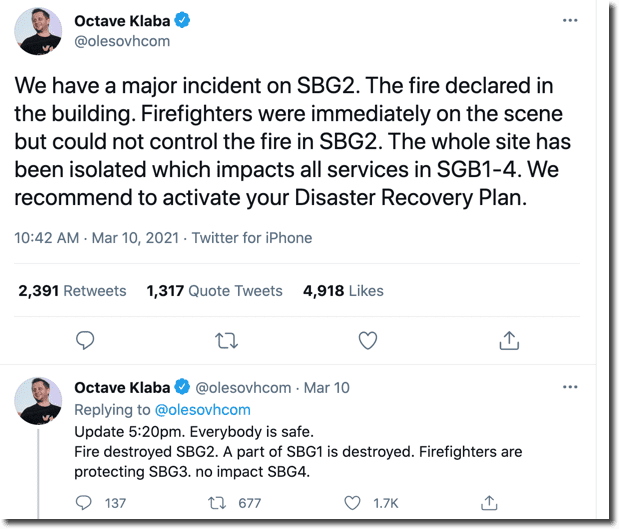Open Octave Klaba's top profile picture
The height and width of the screenshot is (529, 619).
[x=39, y=30]
